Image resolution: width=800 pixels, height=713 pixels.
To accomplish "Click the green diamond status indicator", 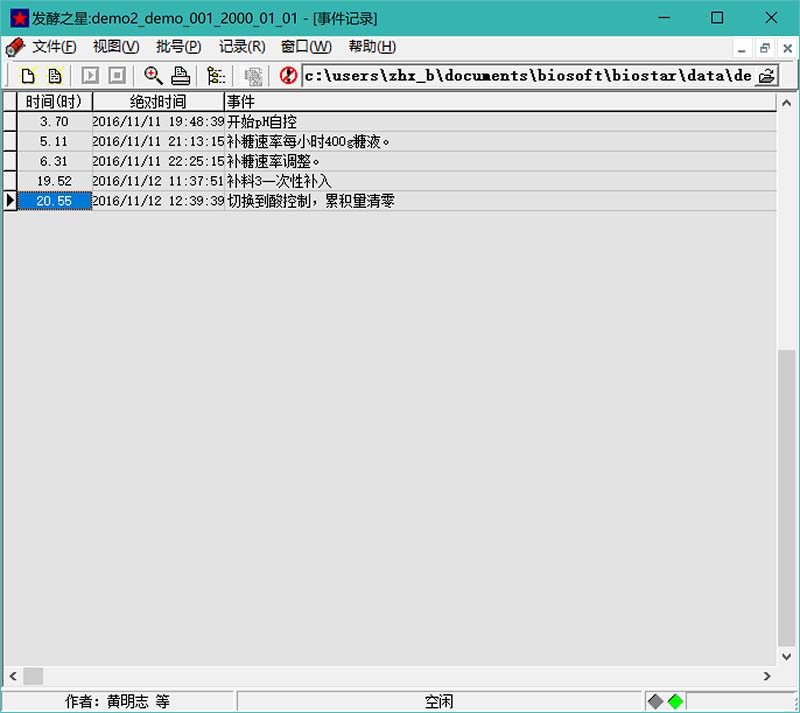I will [676, 701].
